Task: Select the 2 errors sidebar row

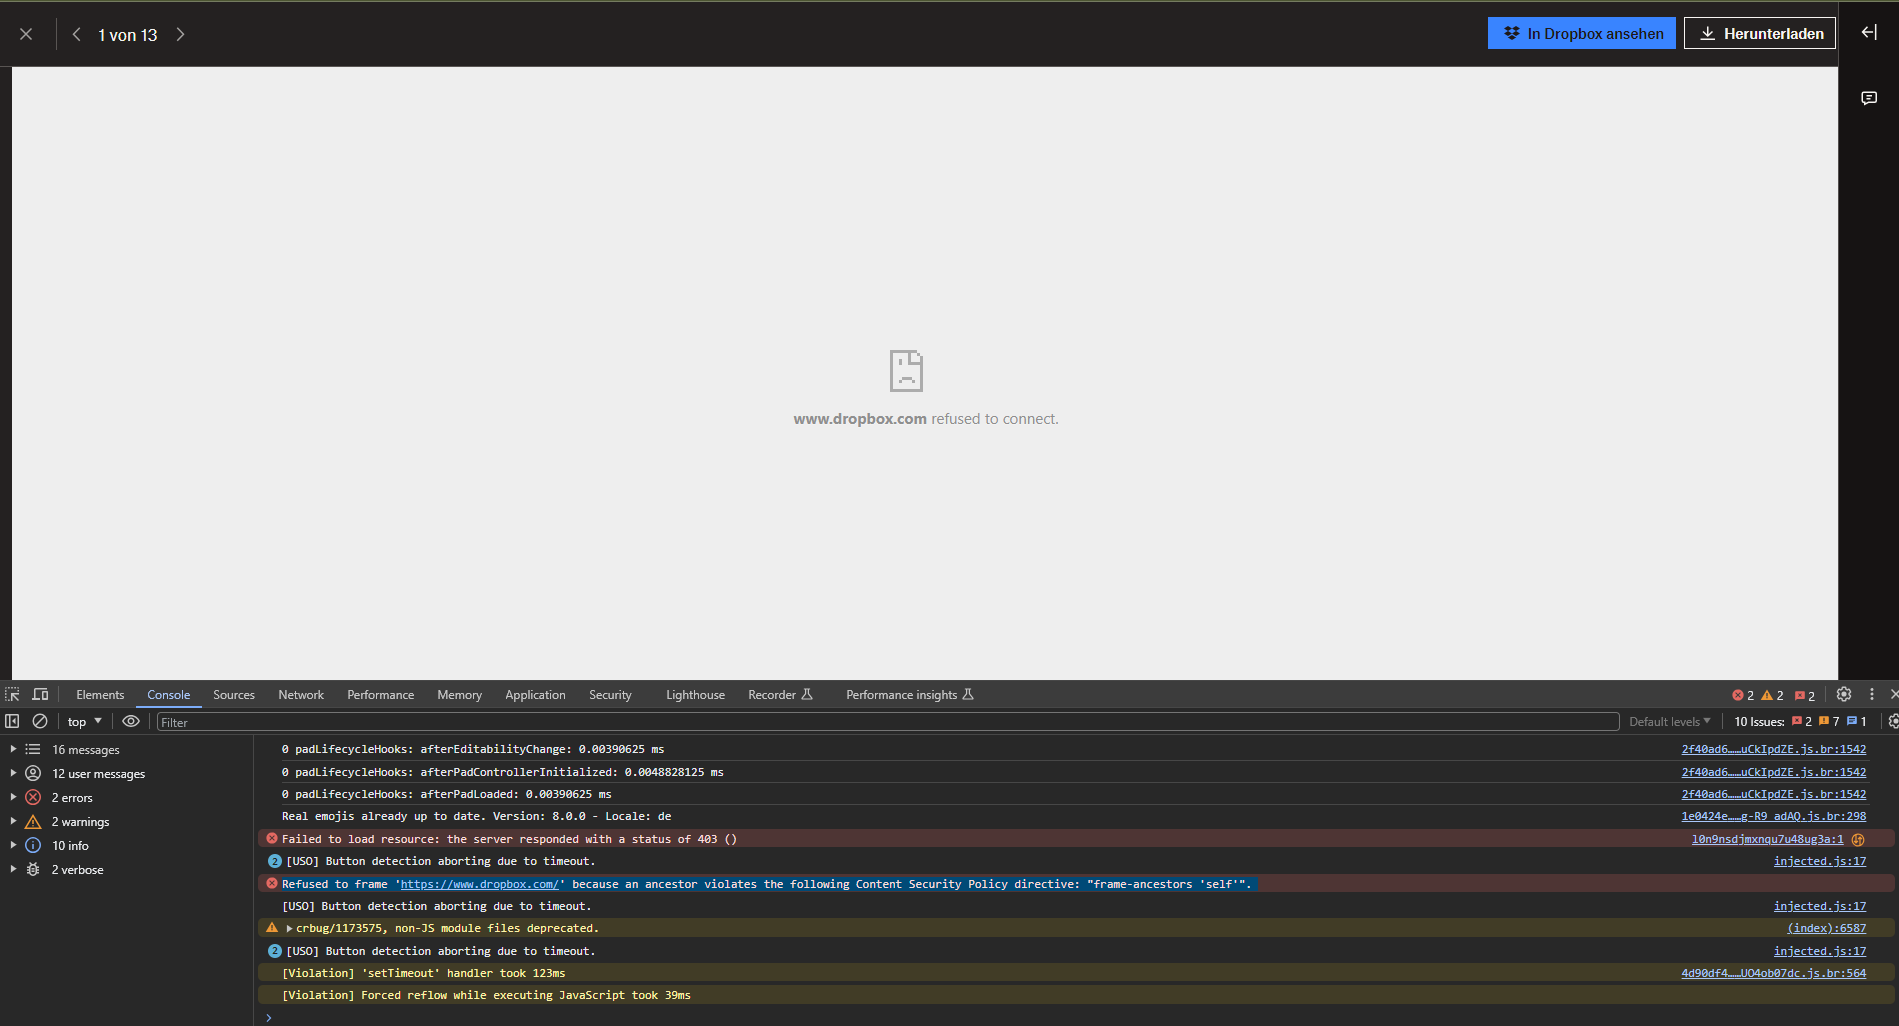Action: click(x=126, y=797)
